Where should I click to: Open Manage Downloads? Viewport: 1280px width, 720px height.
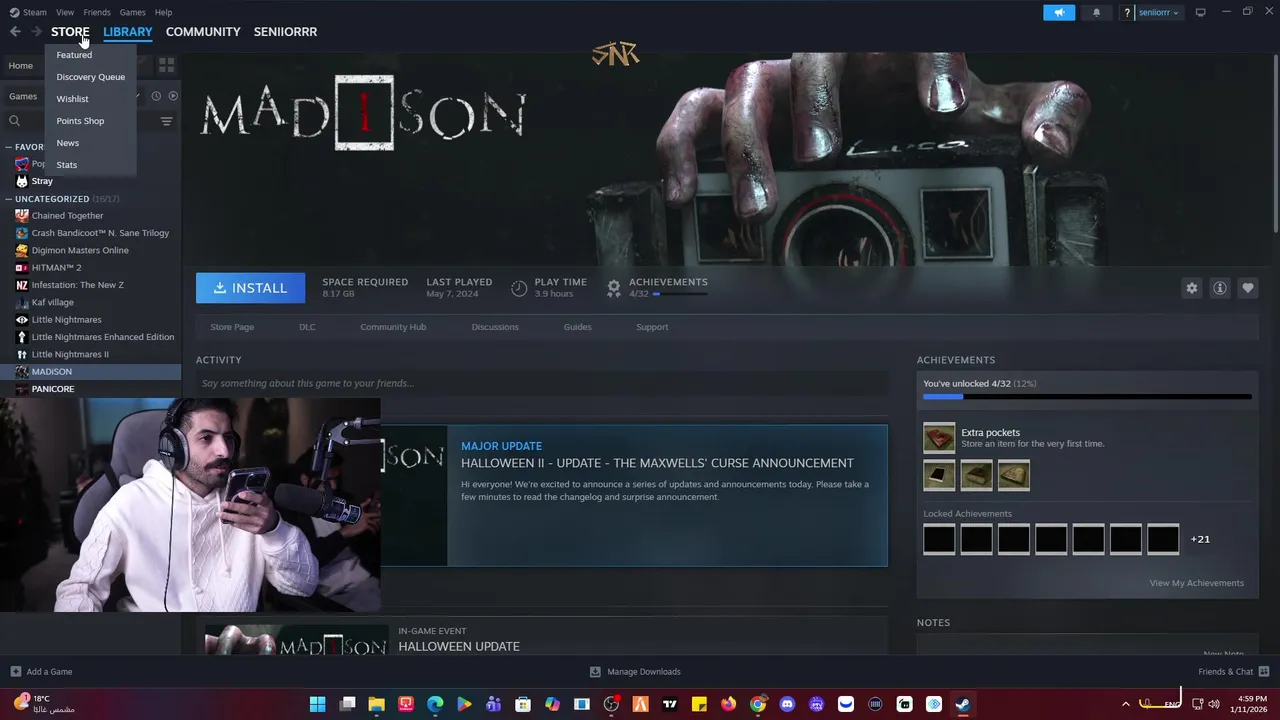[635, 671]
